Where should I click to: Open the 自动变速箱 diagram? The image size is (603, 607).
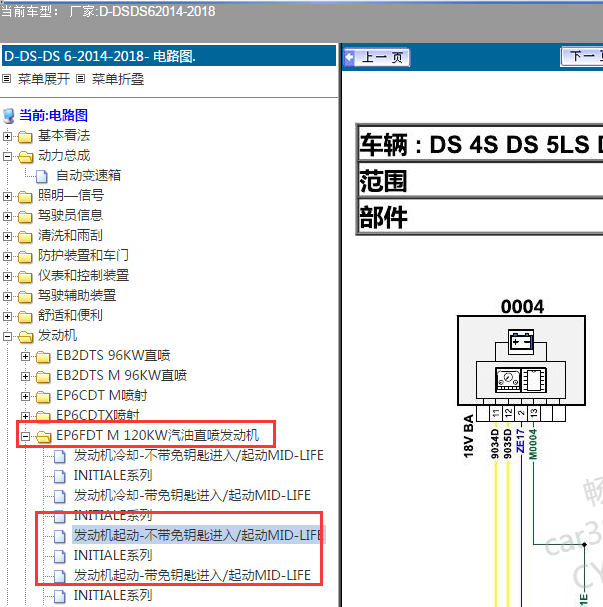coord(88,176)
